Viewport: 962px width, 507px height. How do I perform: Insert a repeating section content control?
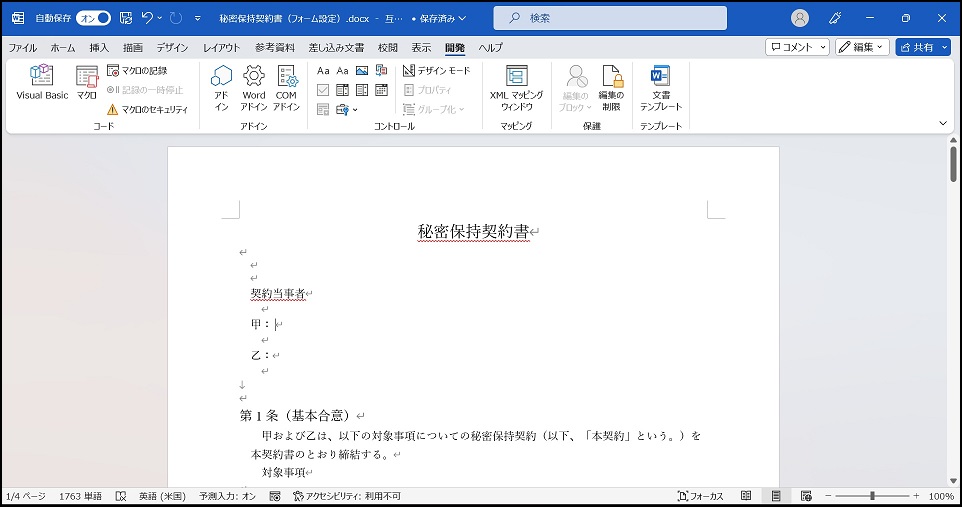click(x=323, y=109)
